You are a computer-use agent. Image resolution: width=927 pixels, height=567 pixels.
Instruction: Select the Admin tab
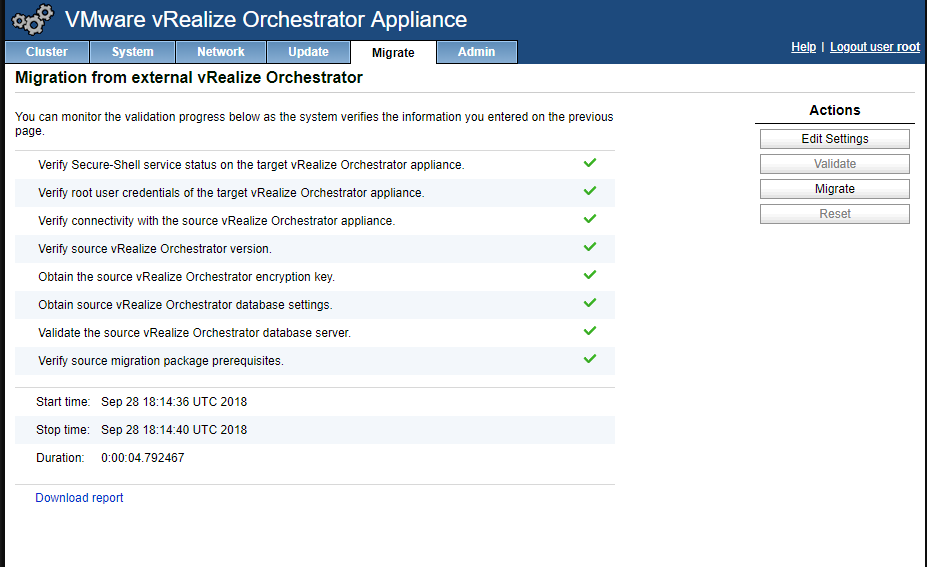[x=477, y=52]
